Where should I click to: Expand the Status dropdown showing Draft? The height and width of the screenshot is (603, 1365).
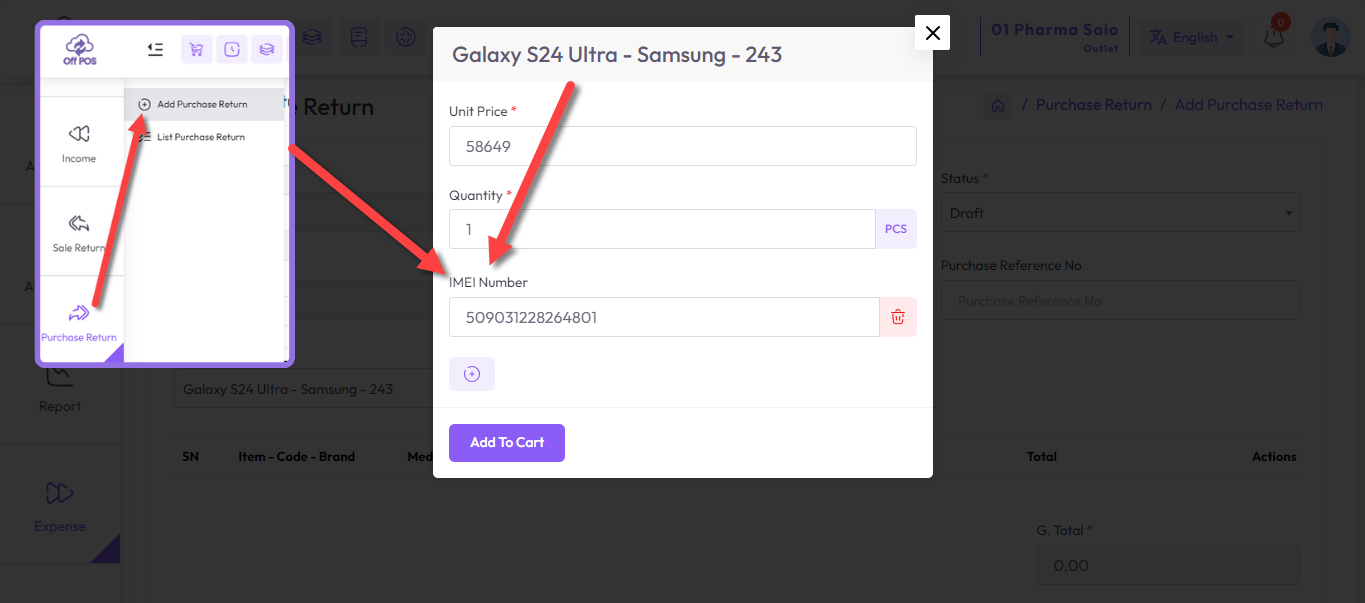1119,213
